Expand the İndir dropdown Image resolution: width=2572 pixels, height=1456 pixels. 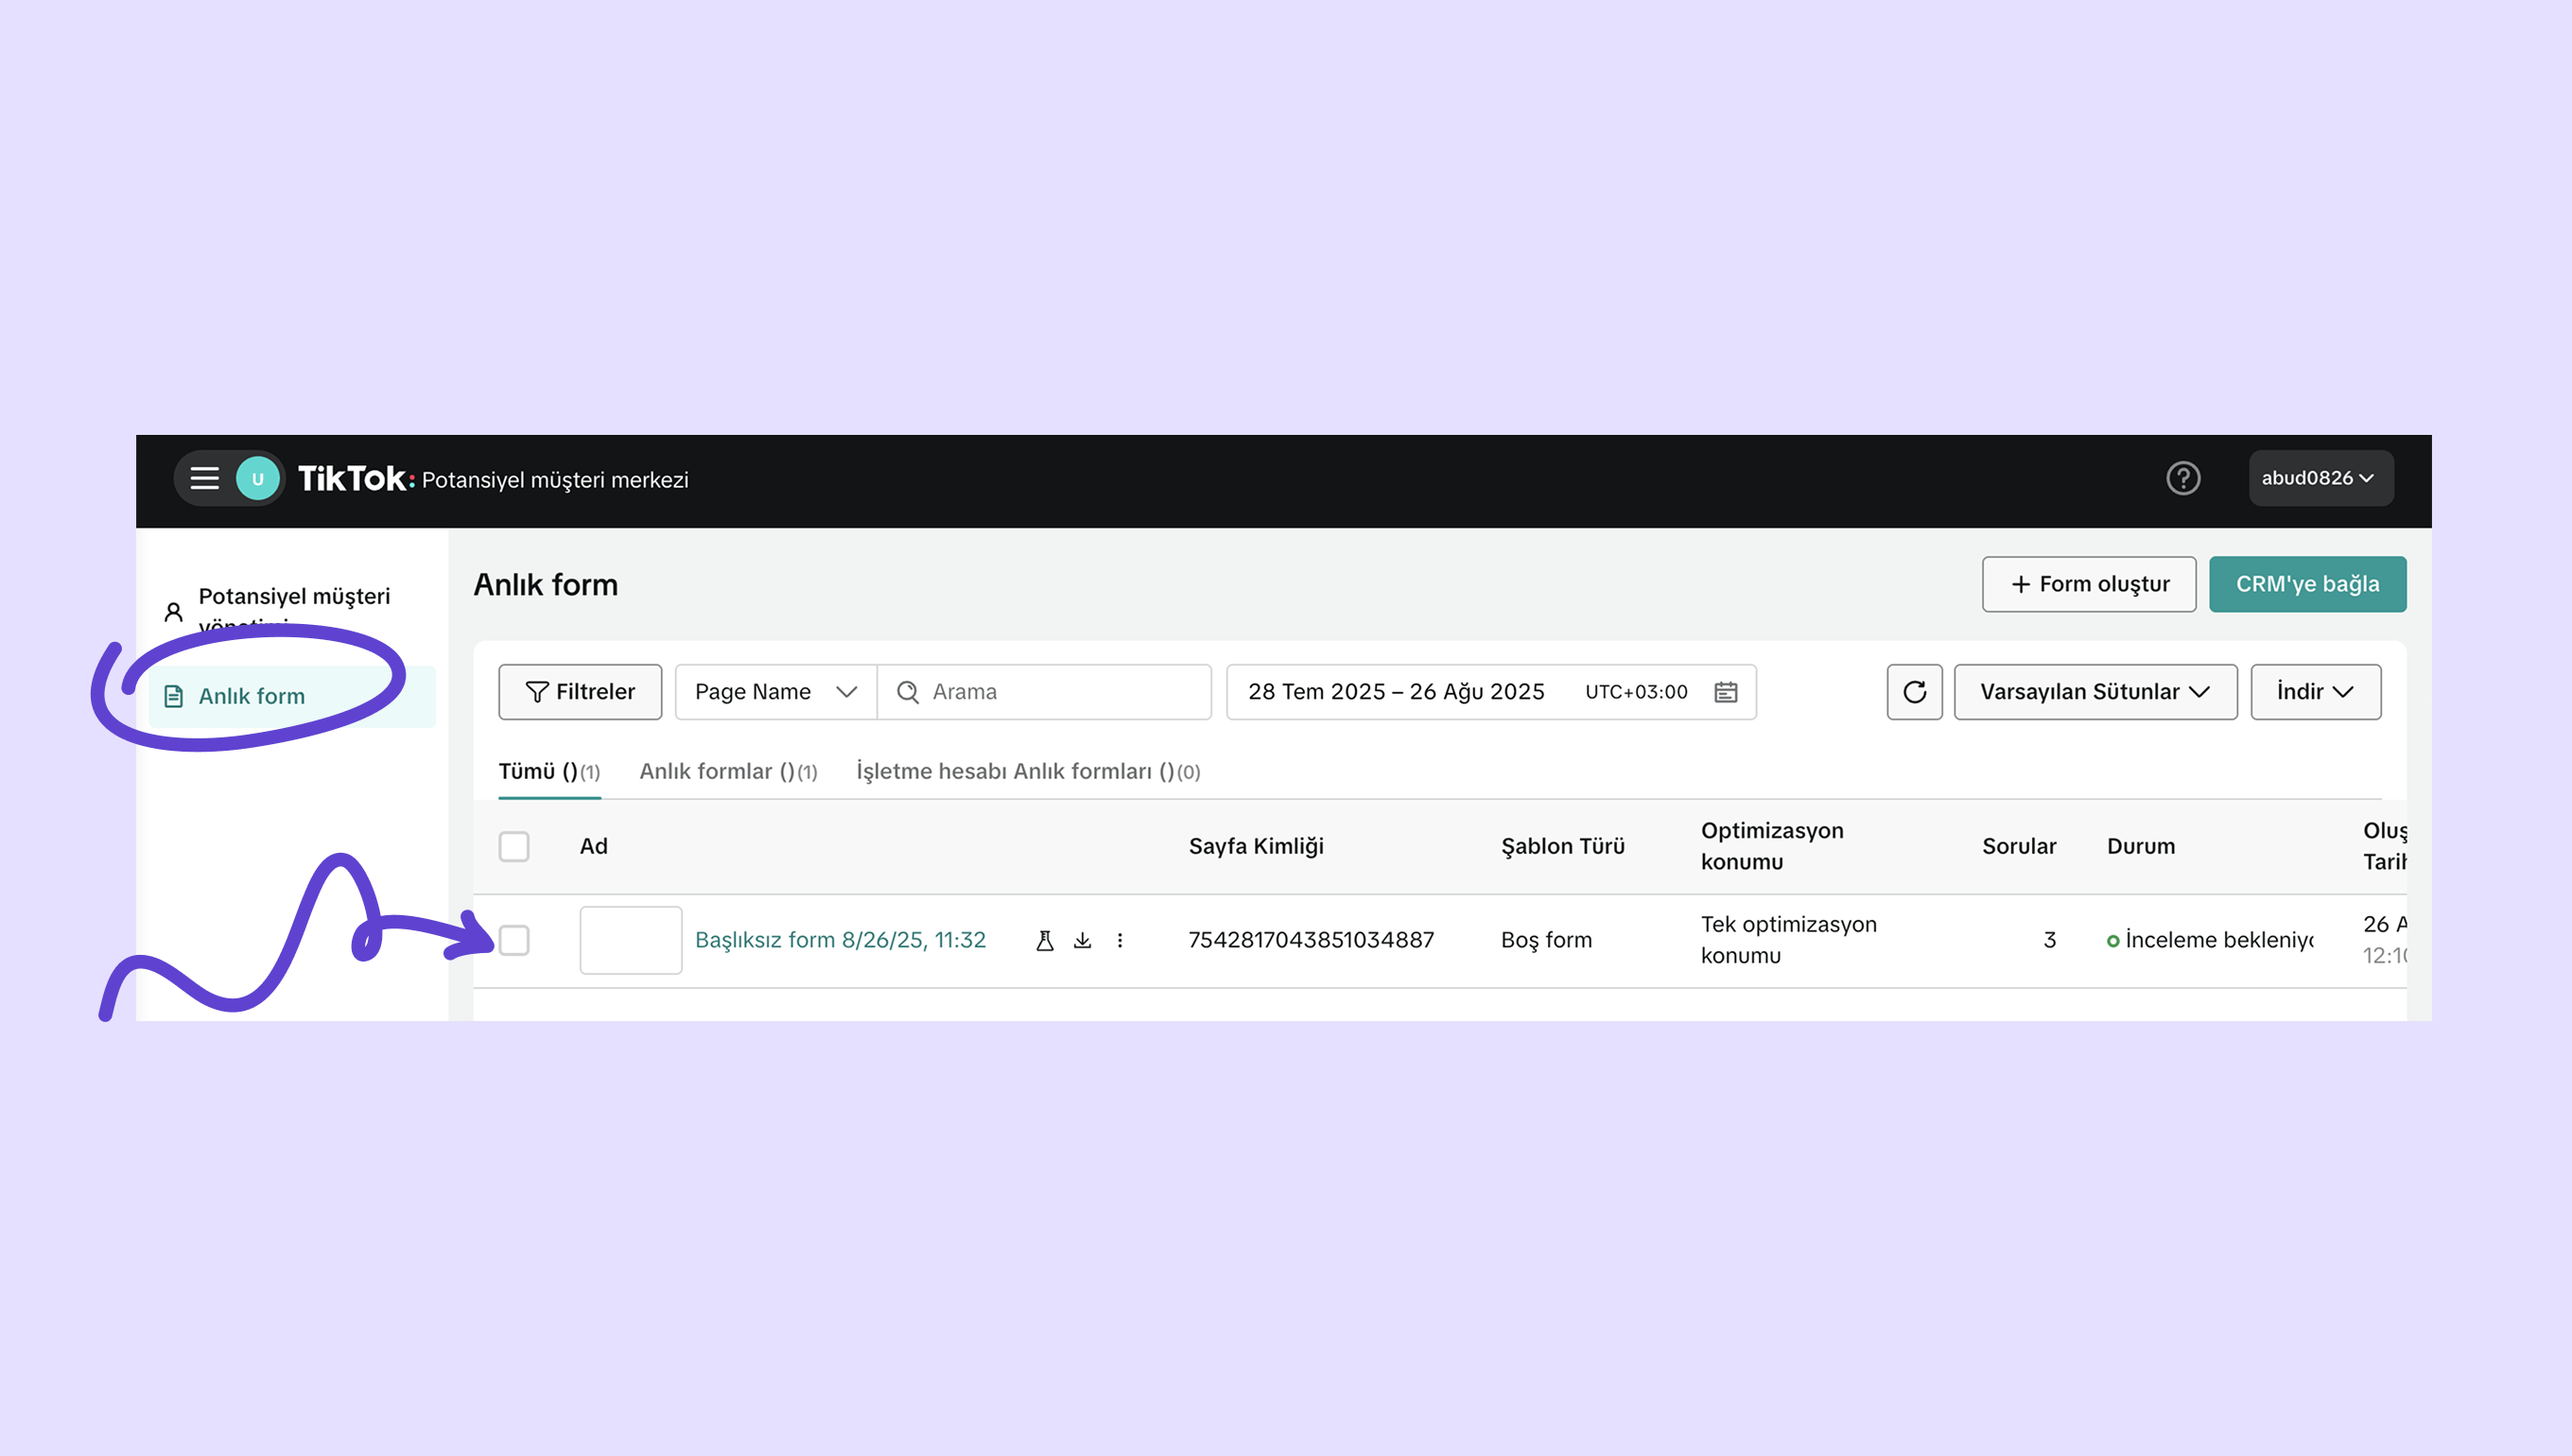pos(2315,691)
